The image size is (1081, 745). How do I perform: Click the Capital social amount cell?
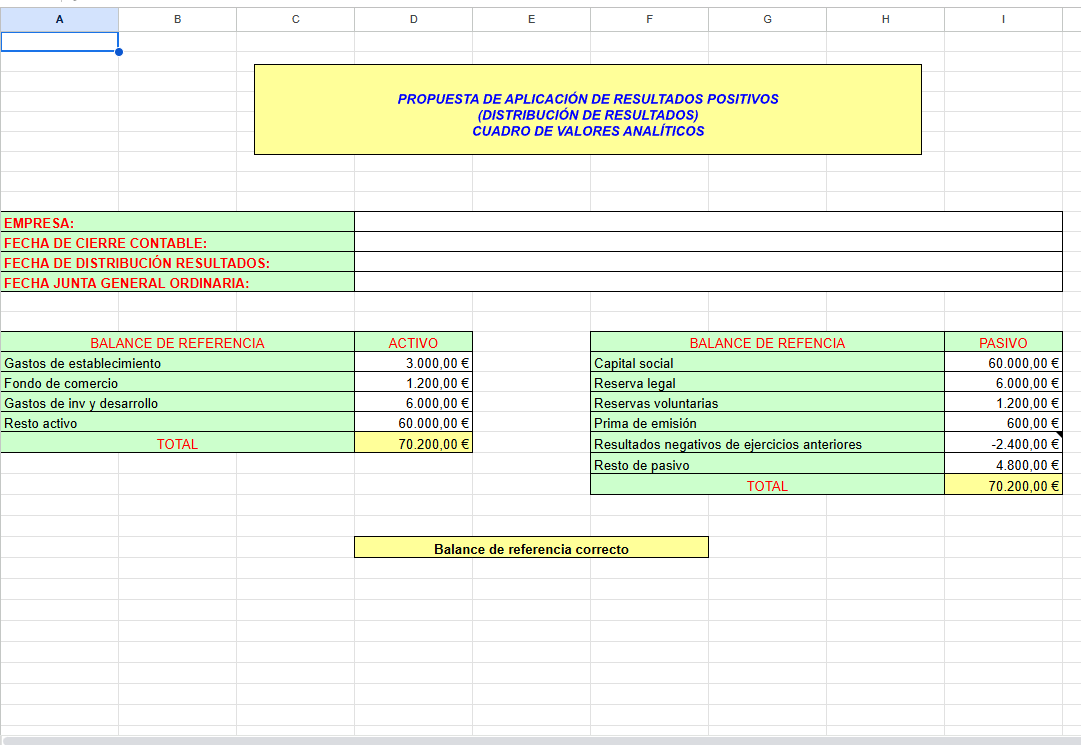coord(1003,363)
